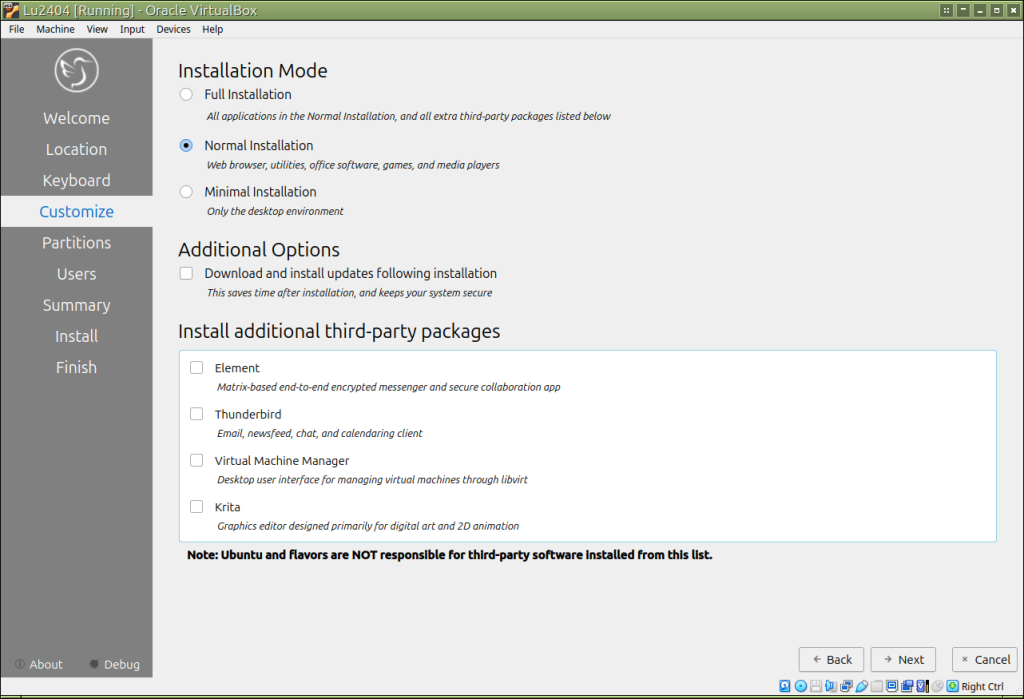Enable download and install updates checkbox
This screenshot has width=1024, height=699.
[186, 273]
